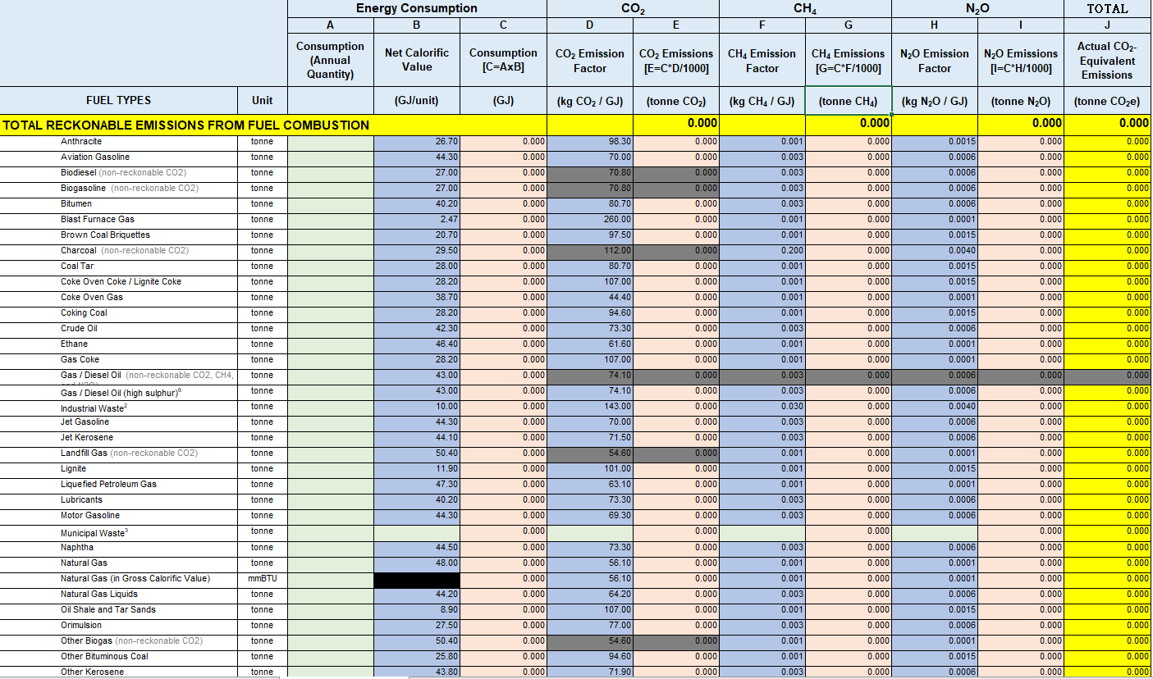1153x679 pixels.
Task: Click the Net Calorific Value column header
Action: (417, 60)
